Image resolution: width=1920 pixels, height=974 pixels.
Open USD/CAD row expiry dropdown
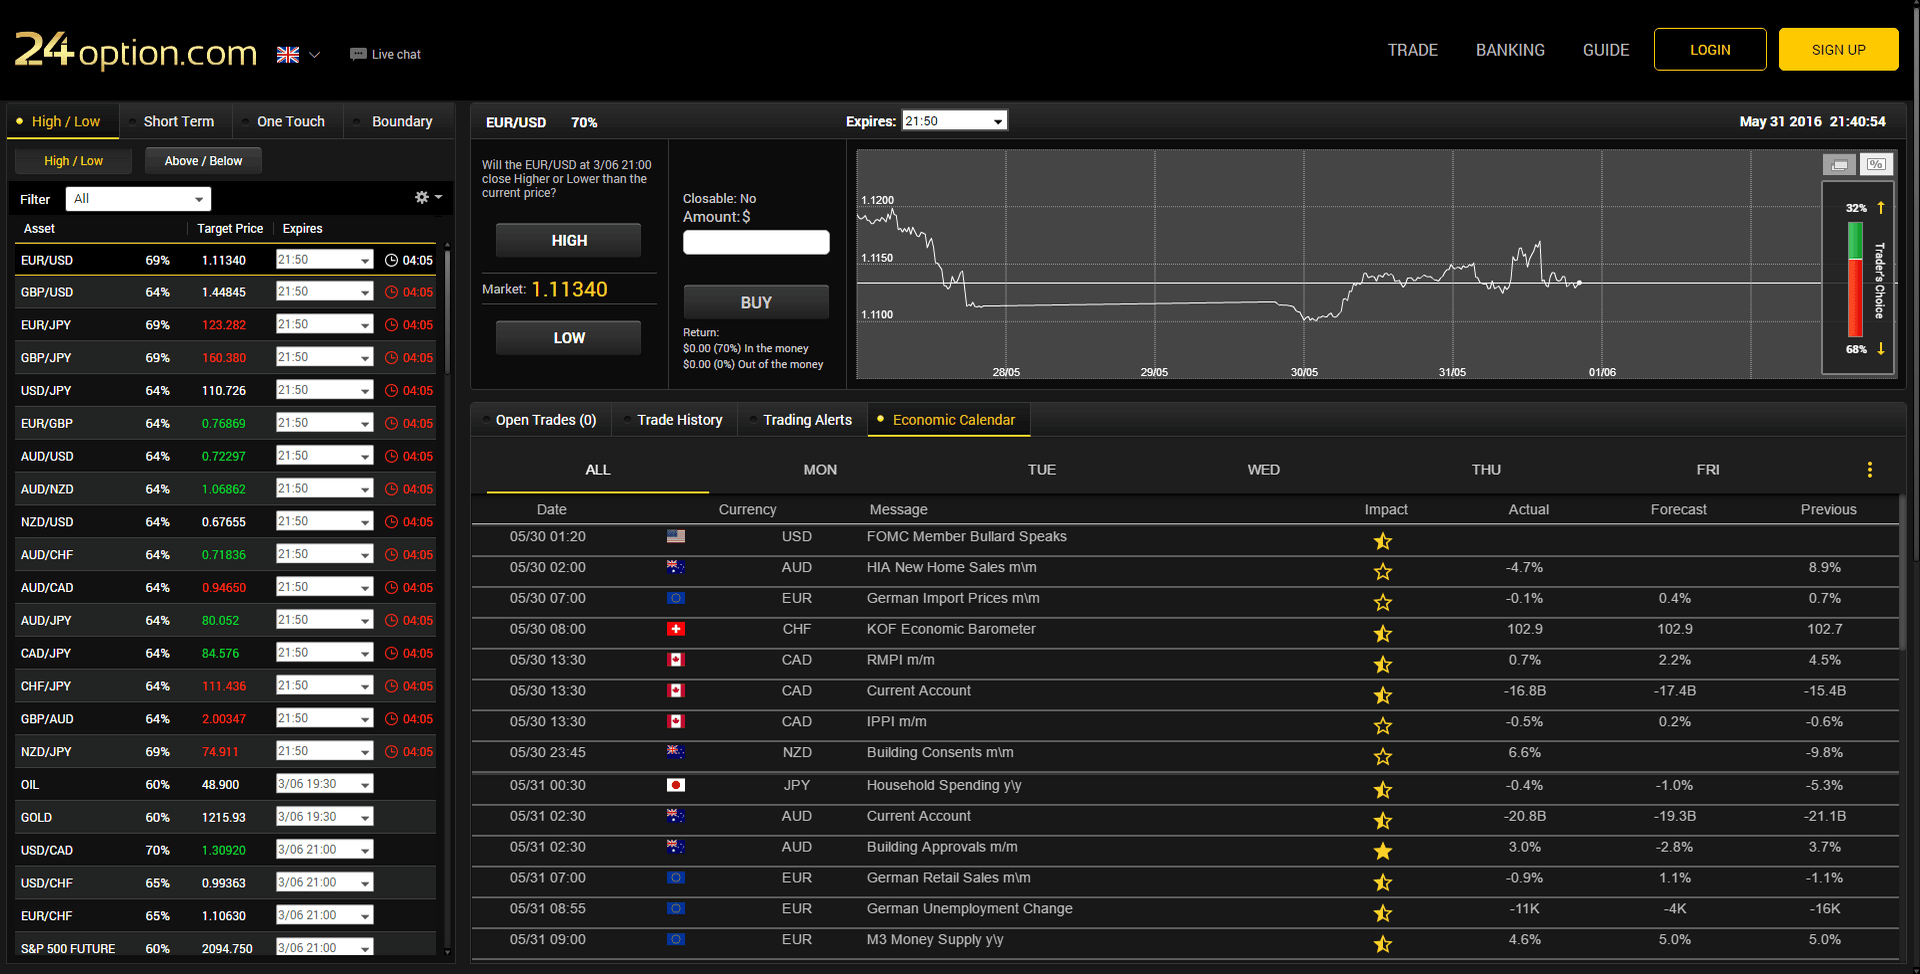pos(324,850)
